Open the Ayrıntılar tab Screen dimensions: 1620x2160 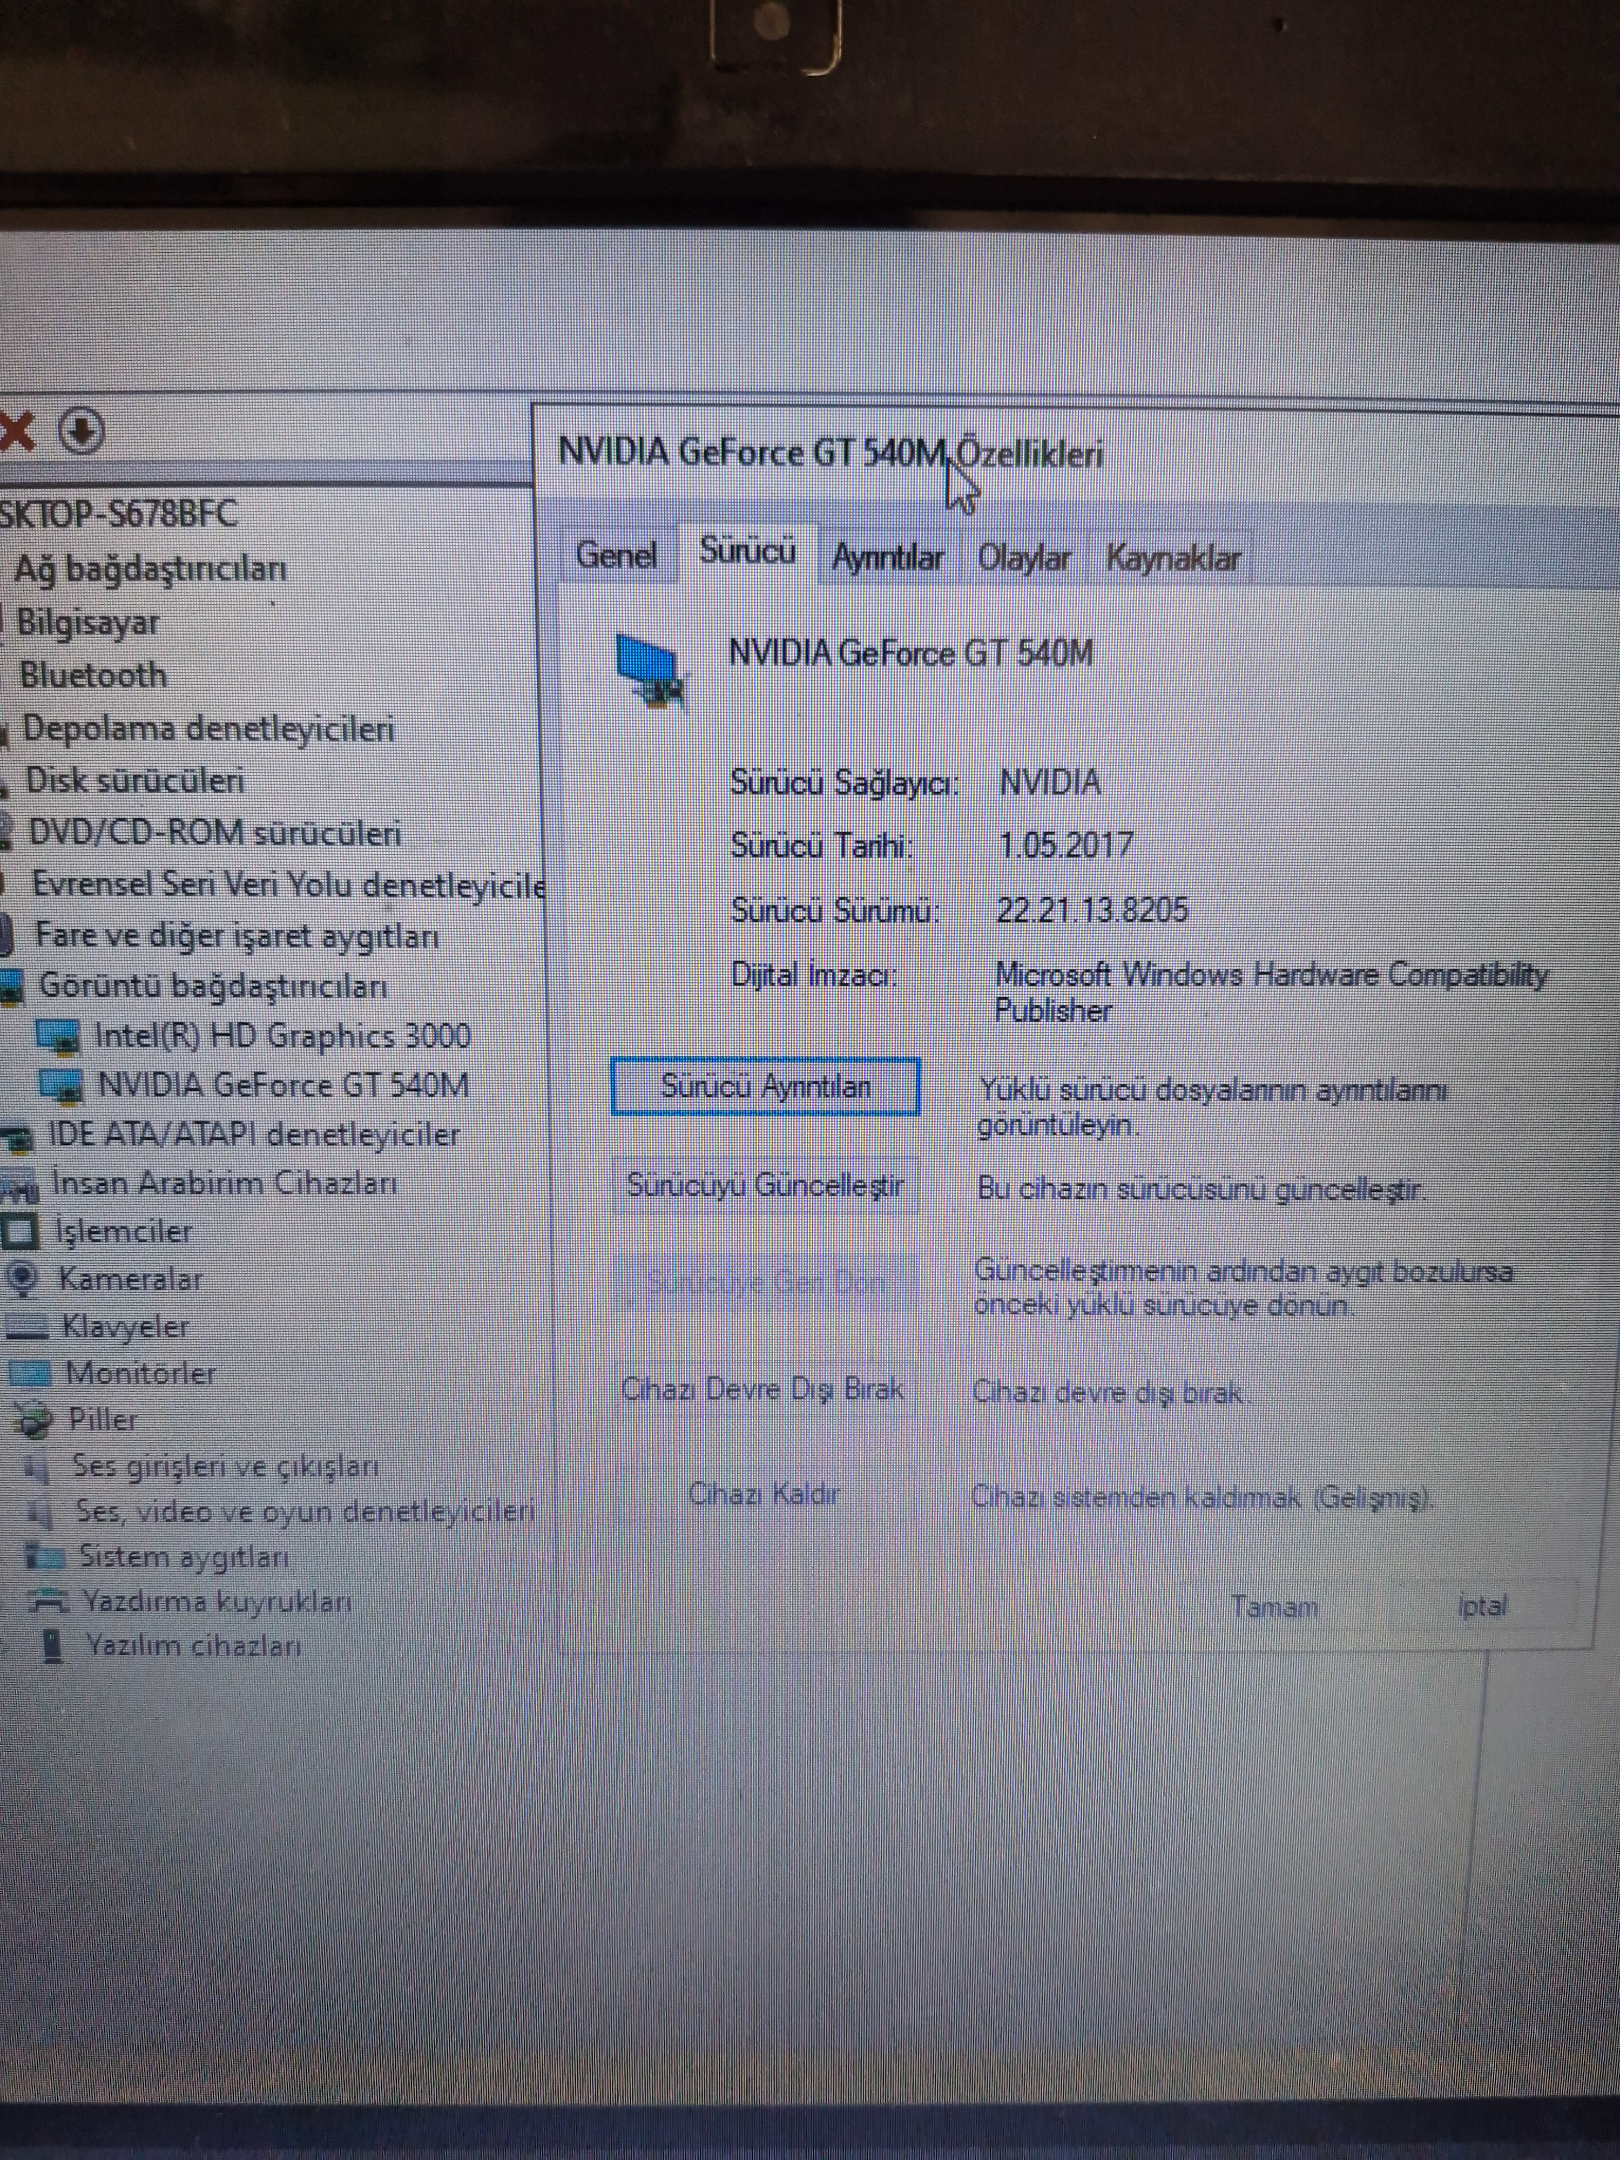(x=887, y=557)
